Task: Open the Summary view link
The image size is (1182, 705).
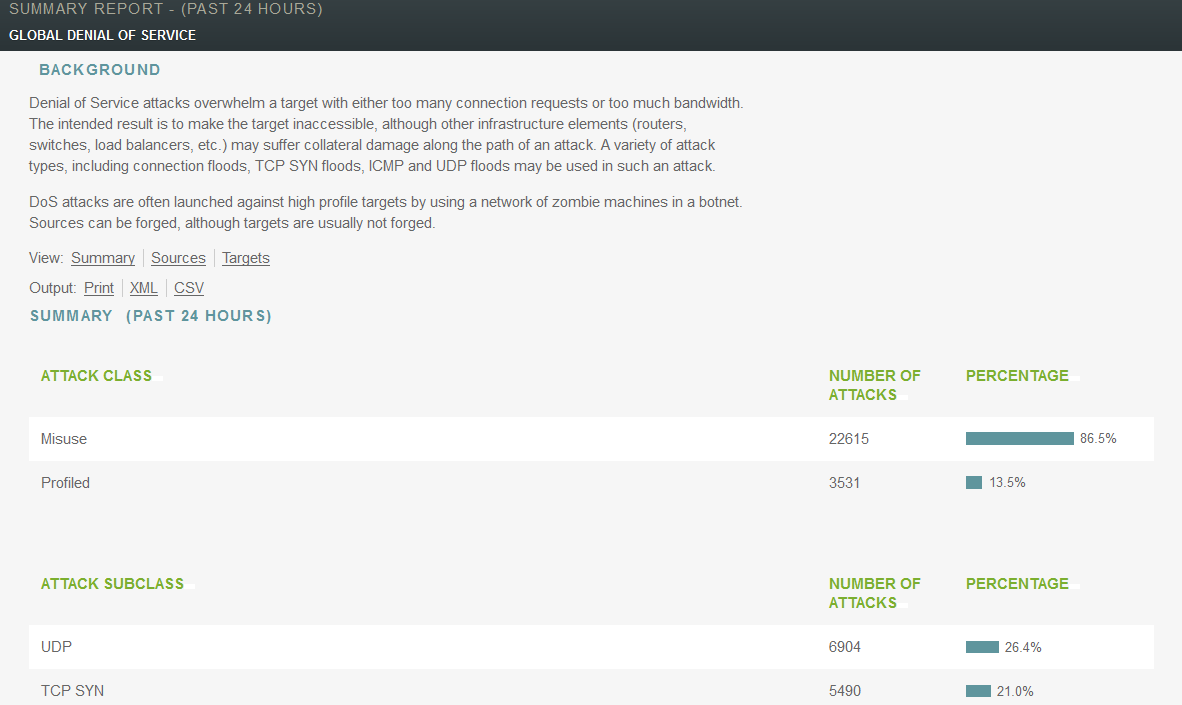Action: click(x=103, y=258)
